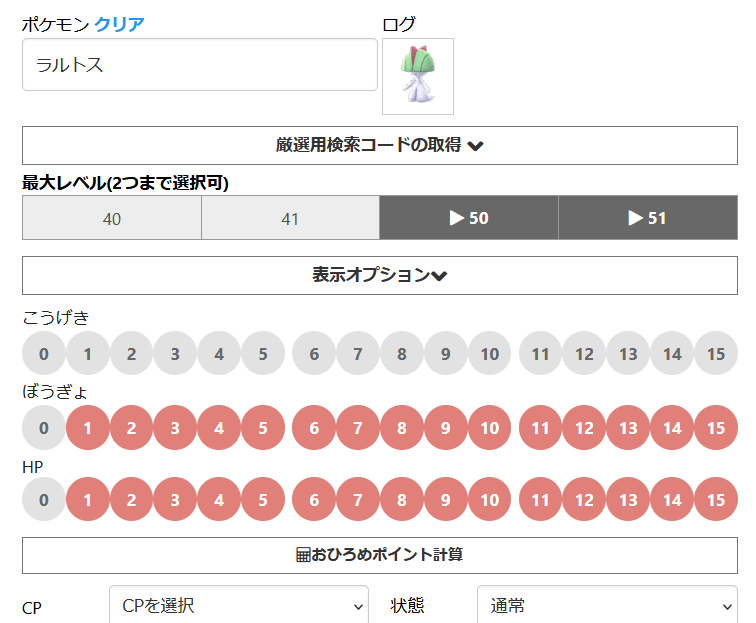Toggle こうげき value 12
Image resolution: width=756 pixels, height=623 pixels.
584,353
